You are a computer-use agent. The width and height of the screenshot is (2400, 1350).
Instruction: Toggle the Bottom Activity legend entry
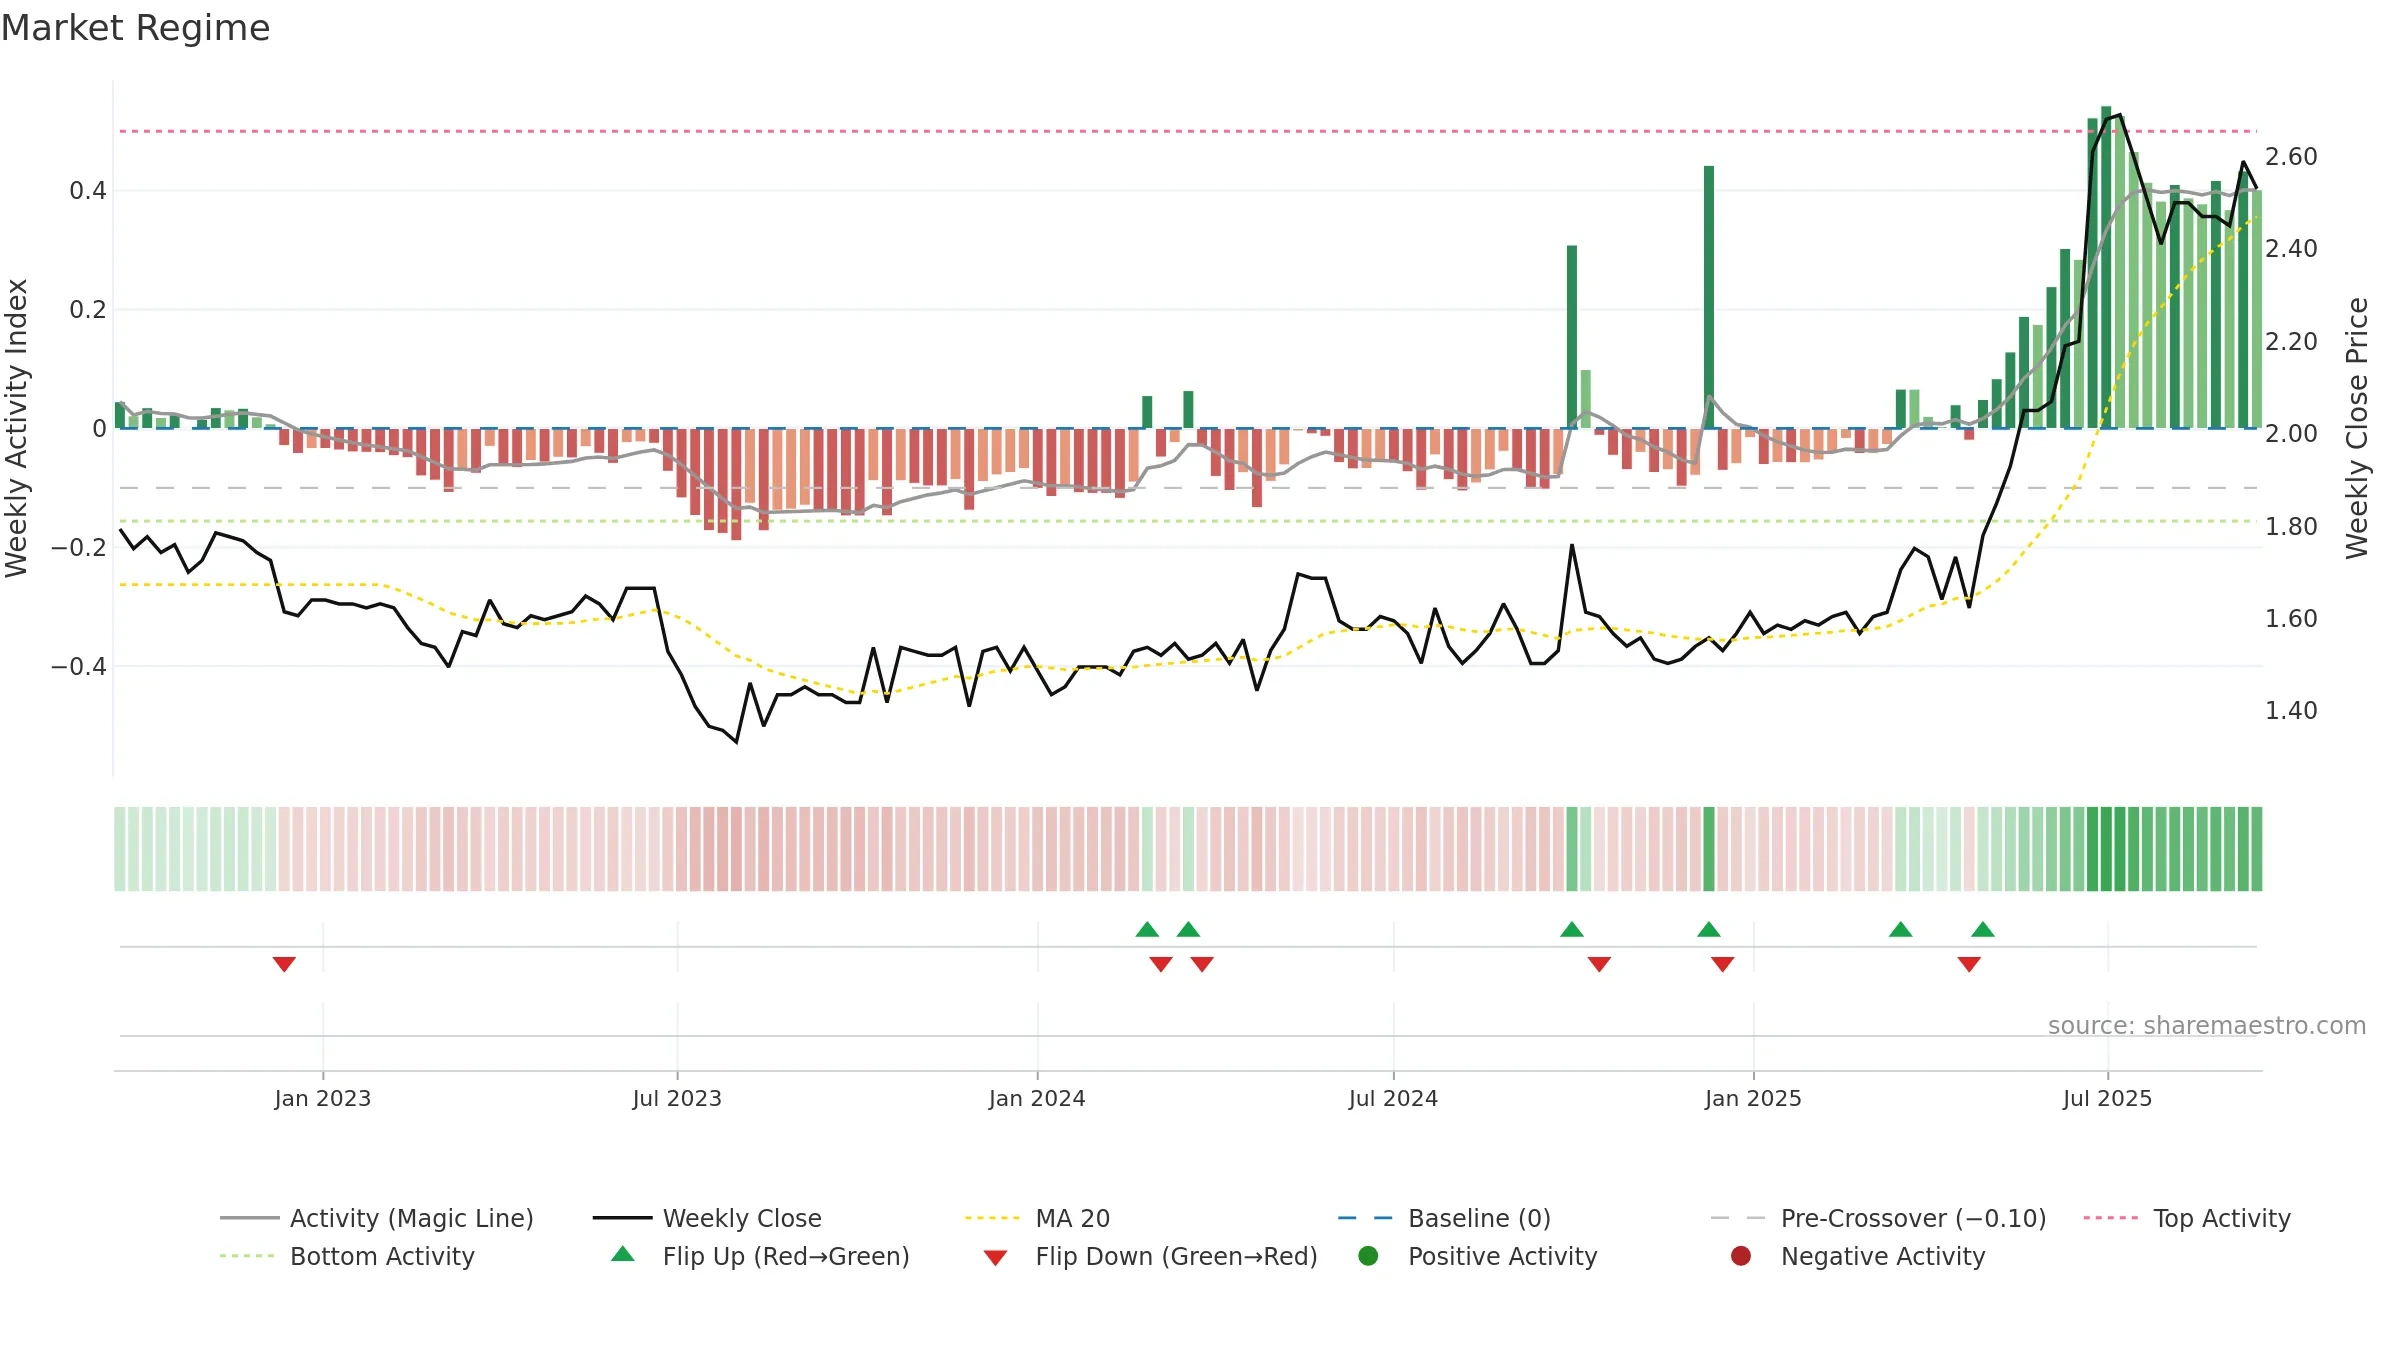click(x=347, y=1256)
